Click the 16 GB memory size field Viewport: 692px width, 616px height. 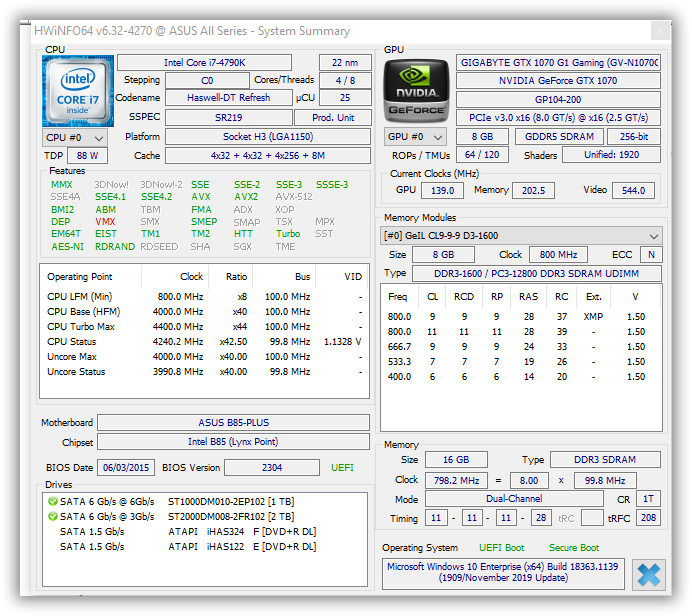point(456,460)
